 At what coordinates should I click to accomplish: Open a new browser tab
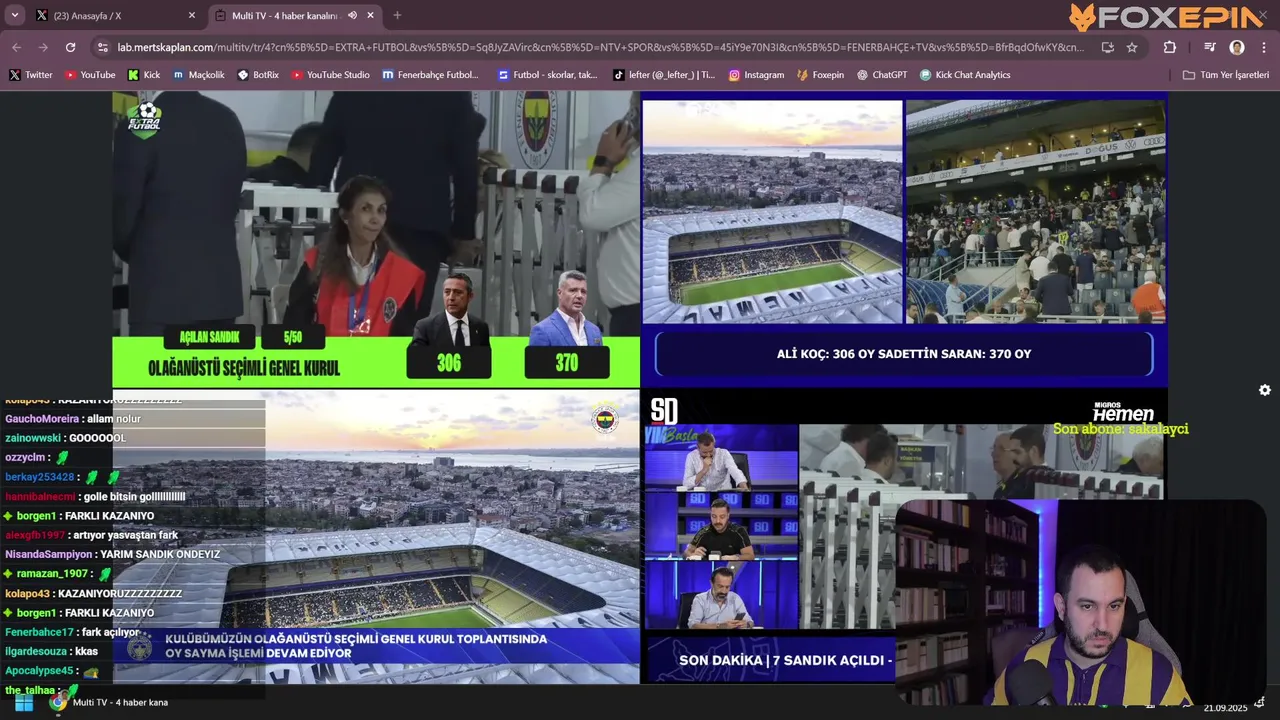coord(397,15)
